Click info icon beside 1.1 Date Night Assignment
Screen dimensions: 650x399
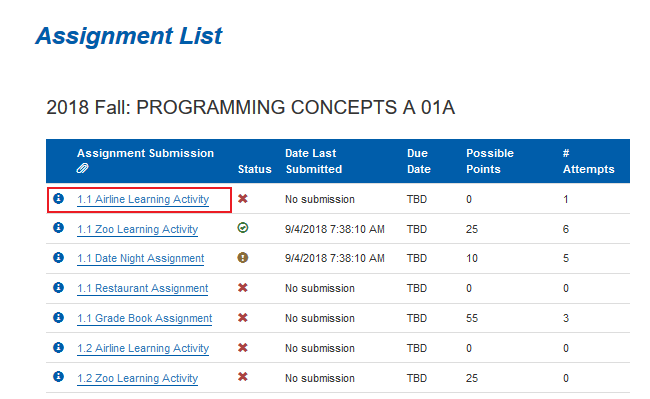point(58,257)
